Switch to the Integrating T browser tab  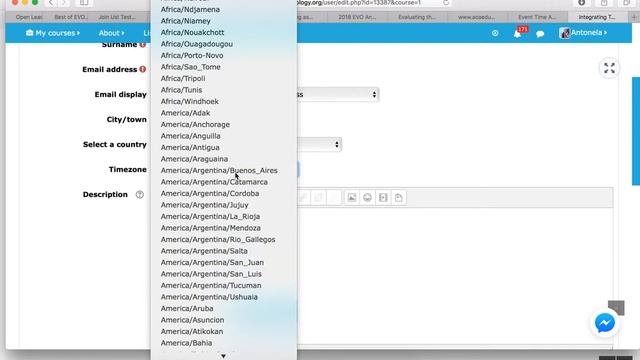pos(597,17)
